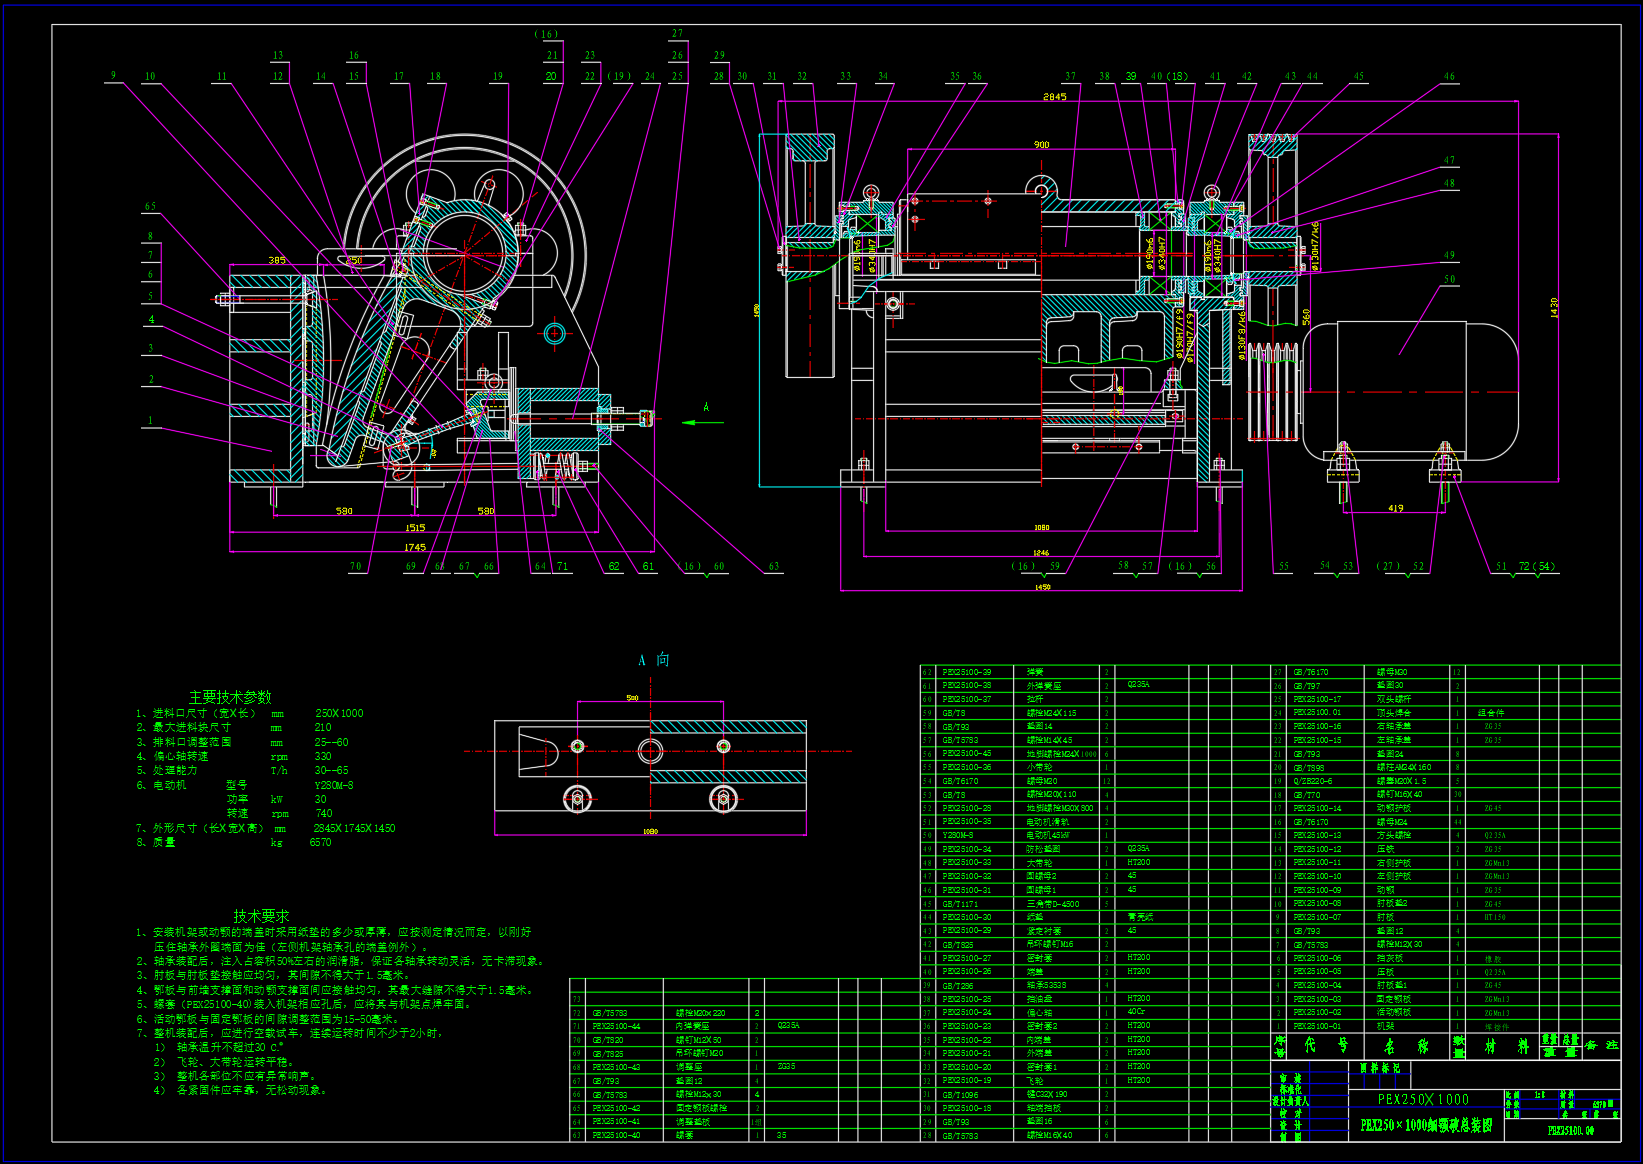Select the drawing title PEX250×1000细颚破总装图
Viewport: 1643px width, 1164px height.
point(1426,1125)
